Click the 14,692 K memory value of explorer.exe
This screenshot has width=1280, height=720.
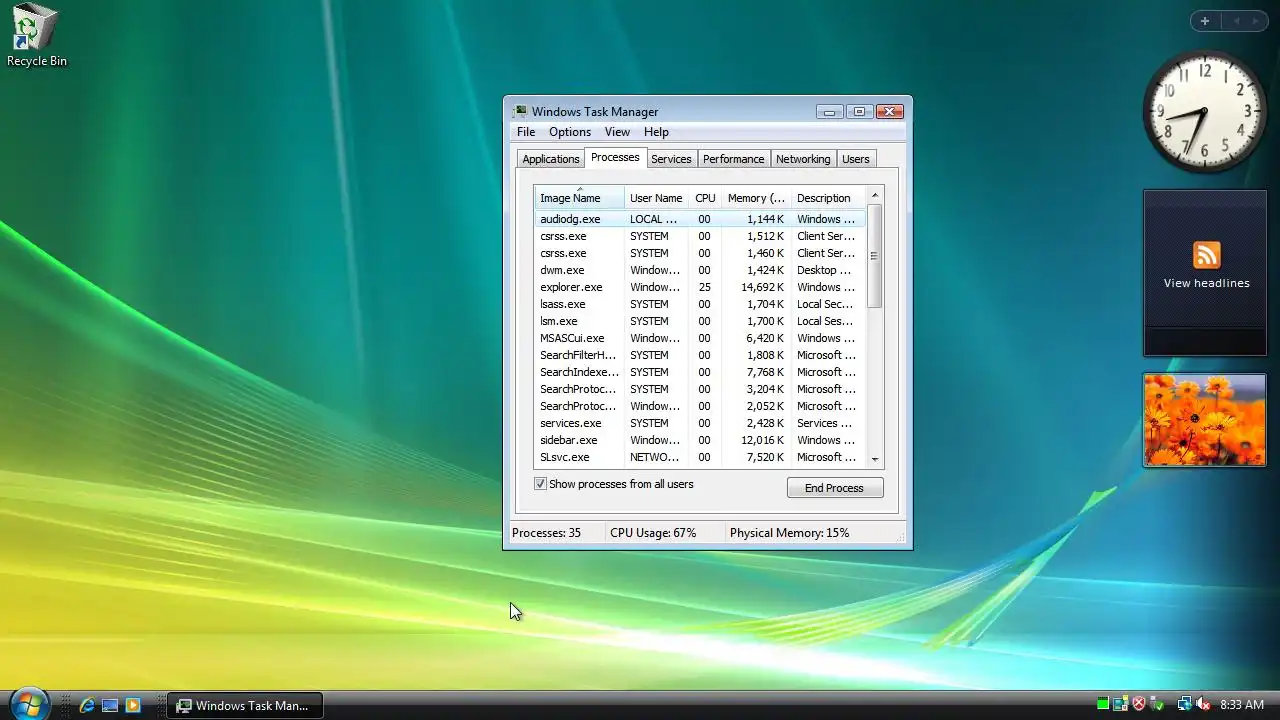coord(763,287)
